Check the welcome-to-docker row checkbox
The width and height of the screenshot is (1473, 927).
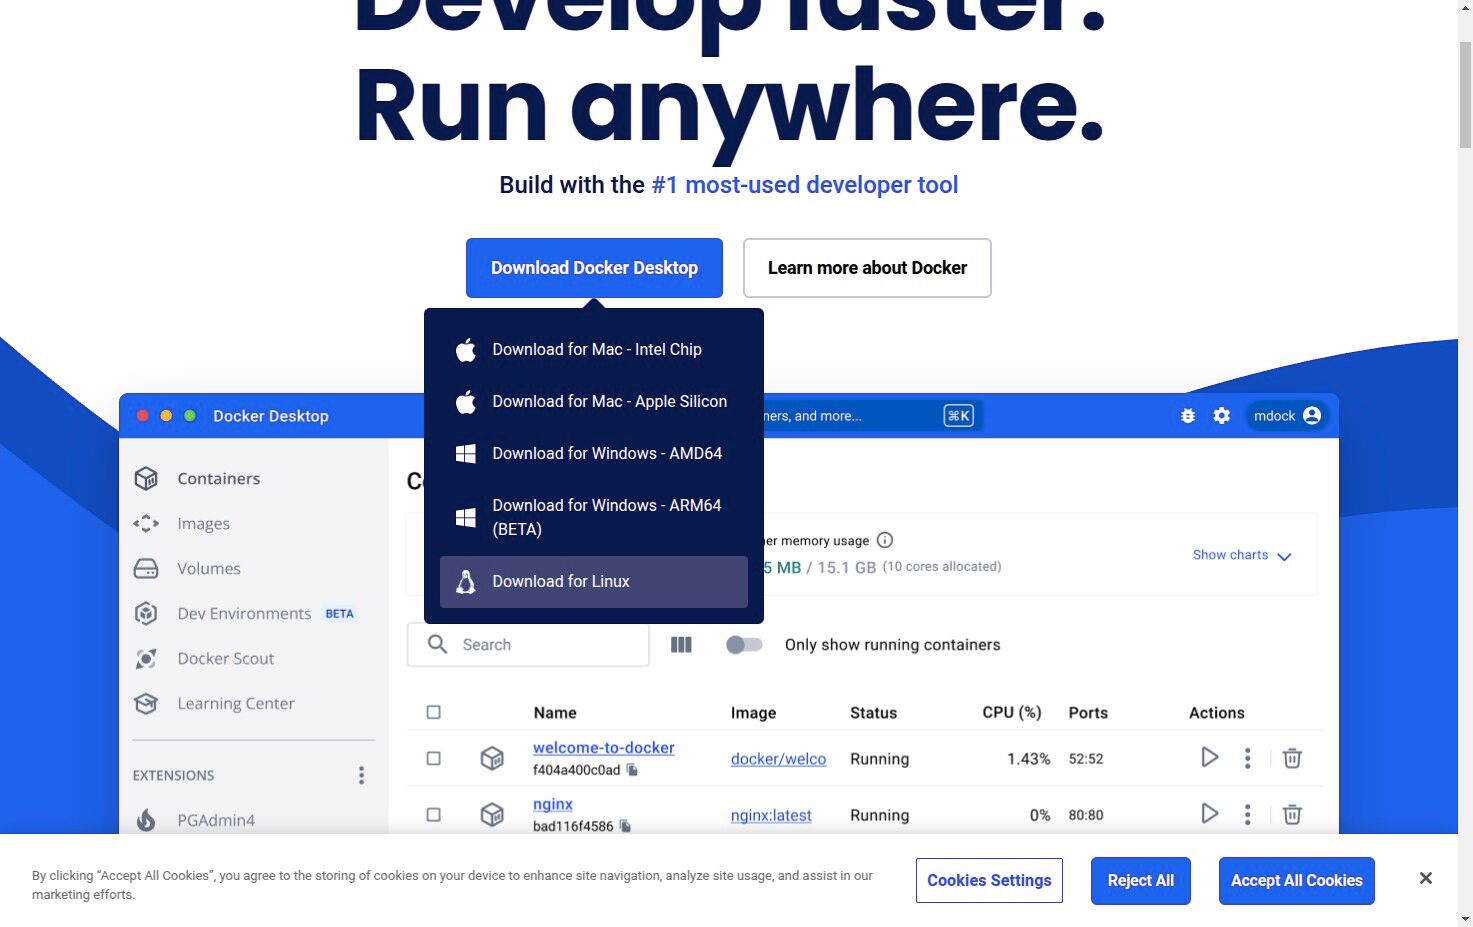coord(433,758)
